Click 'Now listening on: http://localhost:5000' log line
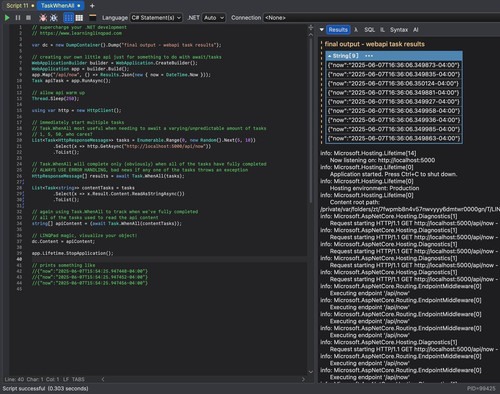Image resolution: width=500 pixels, height=394 pixels. point(382,160)
